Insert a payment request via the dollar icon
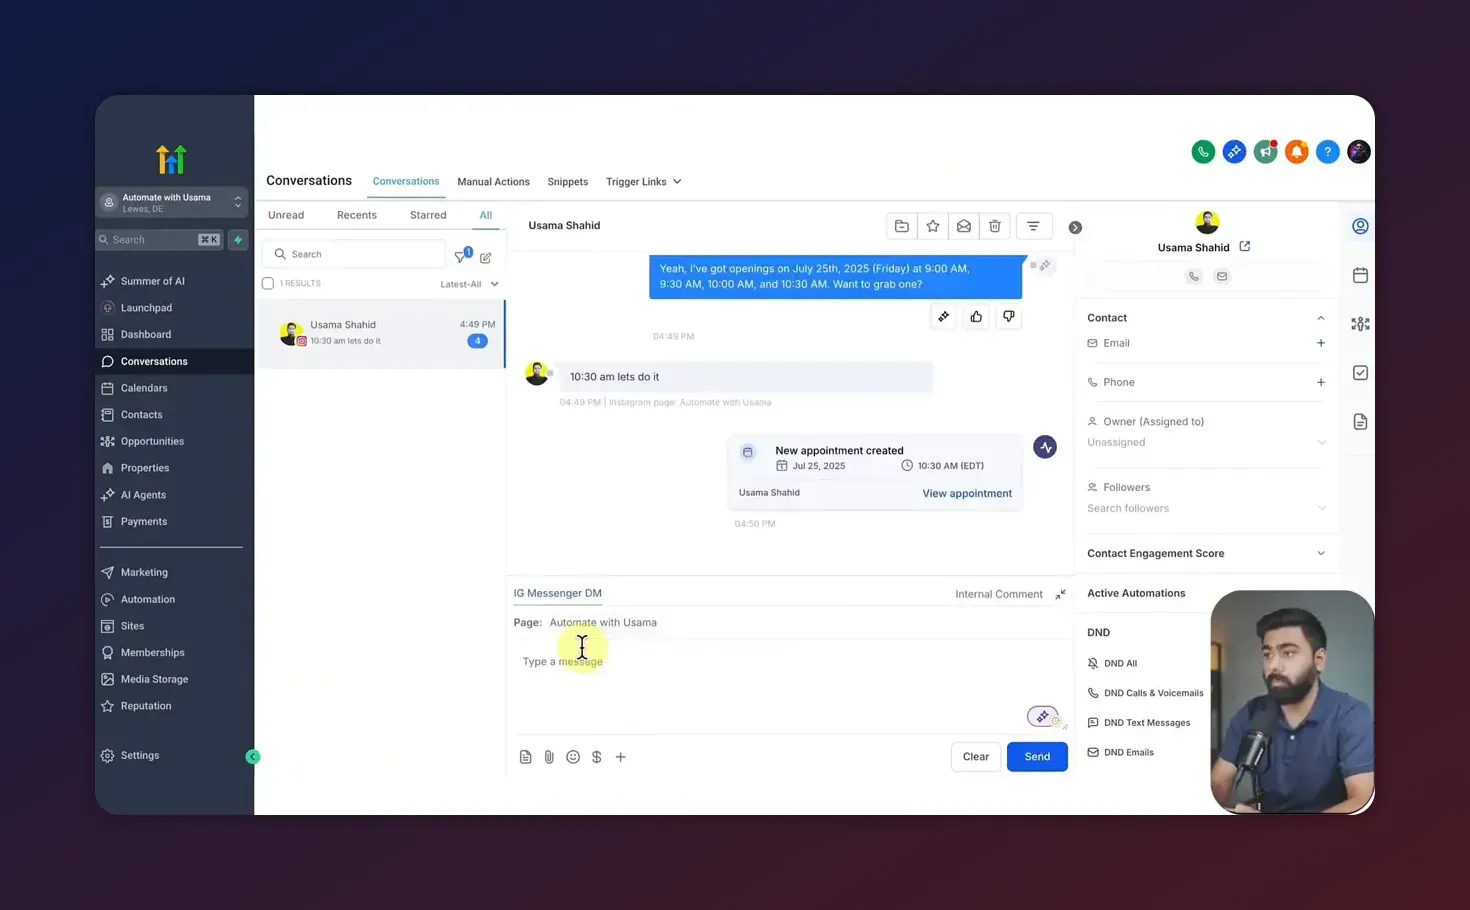This screenshot has height=910, width=1470. pos(597,756)
